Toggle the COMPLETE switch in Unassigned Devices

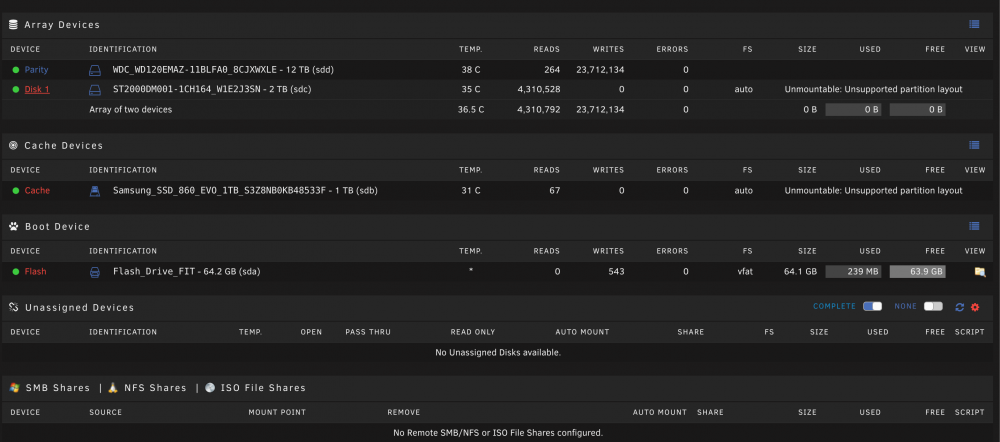[x=872, y=307]
